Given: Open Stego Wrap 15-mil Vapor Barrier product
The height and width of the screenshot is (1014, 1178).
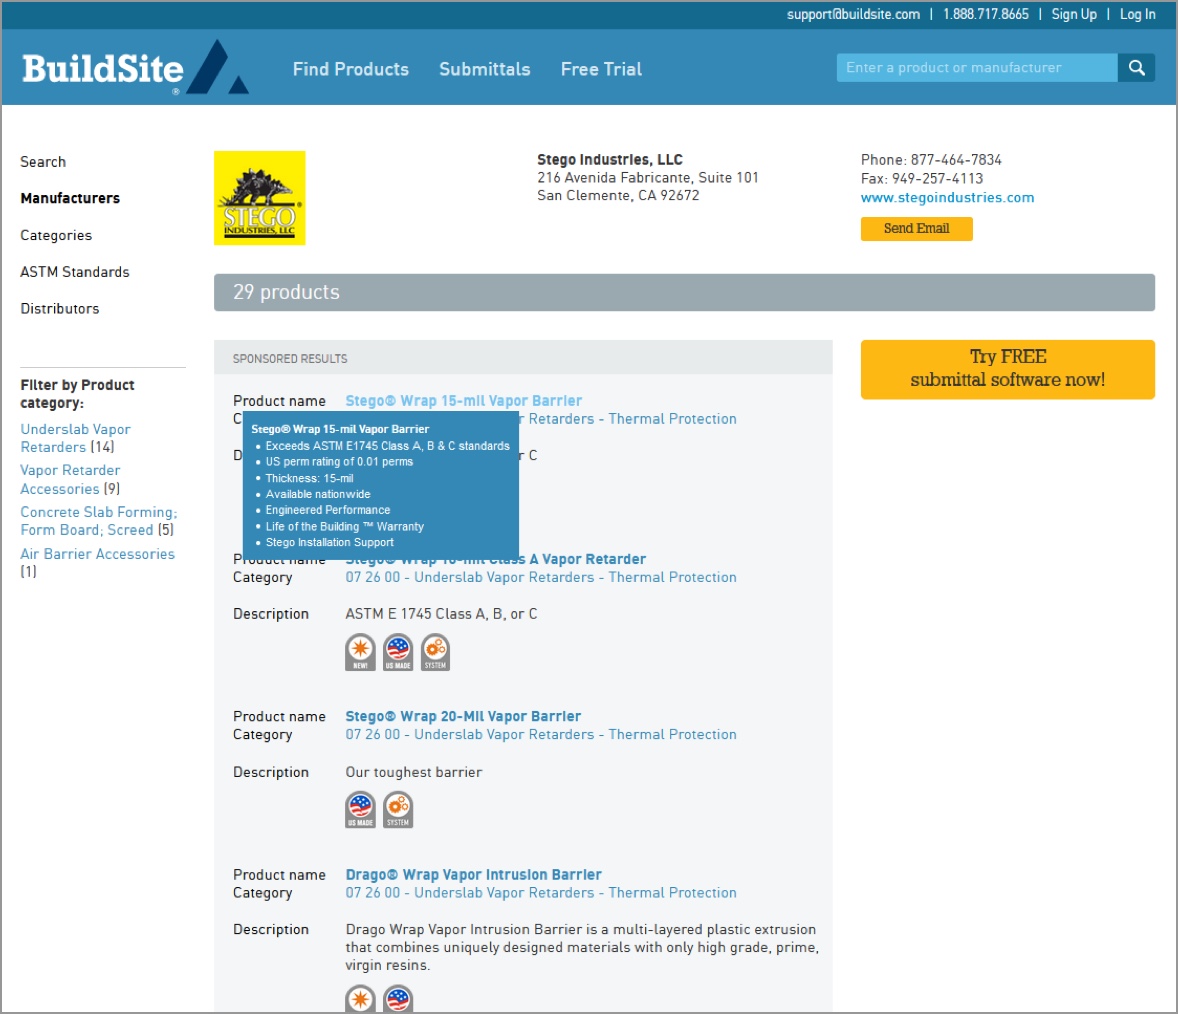Looking at the screenshot, I should click(x=464, y=400).
